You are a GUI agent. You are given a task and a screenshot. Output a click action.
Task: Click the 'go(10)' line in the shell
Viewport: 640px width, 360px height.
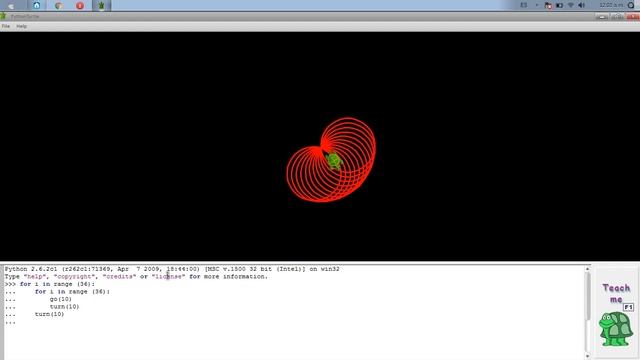(x=60, y=299)
